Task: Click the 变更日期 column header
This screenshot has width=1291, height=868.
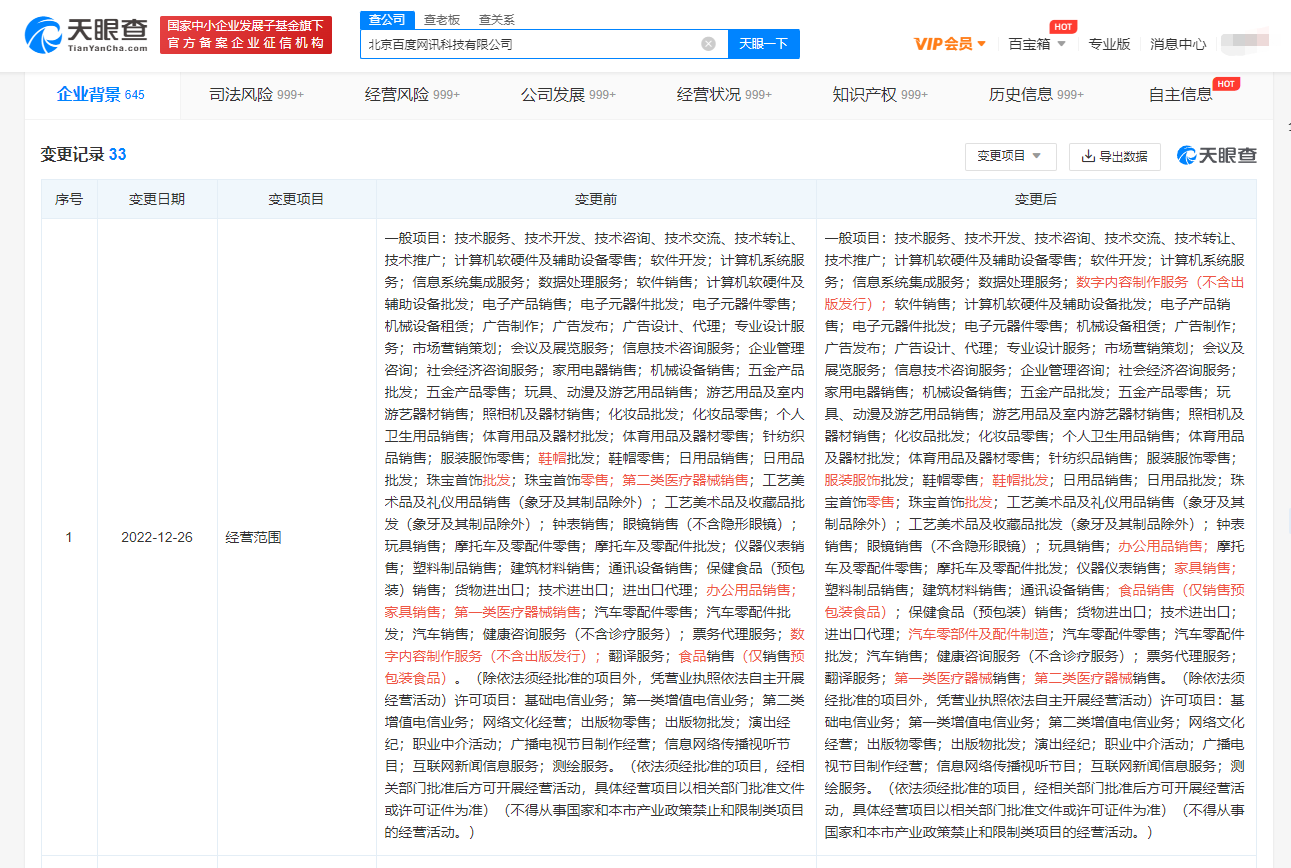Action: point(157,200)
